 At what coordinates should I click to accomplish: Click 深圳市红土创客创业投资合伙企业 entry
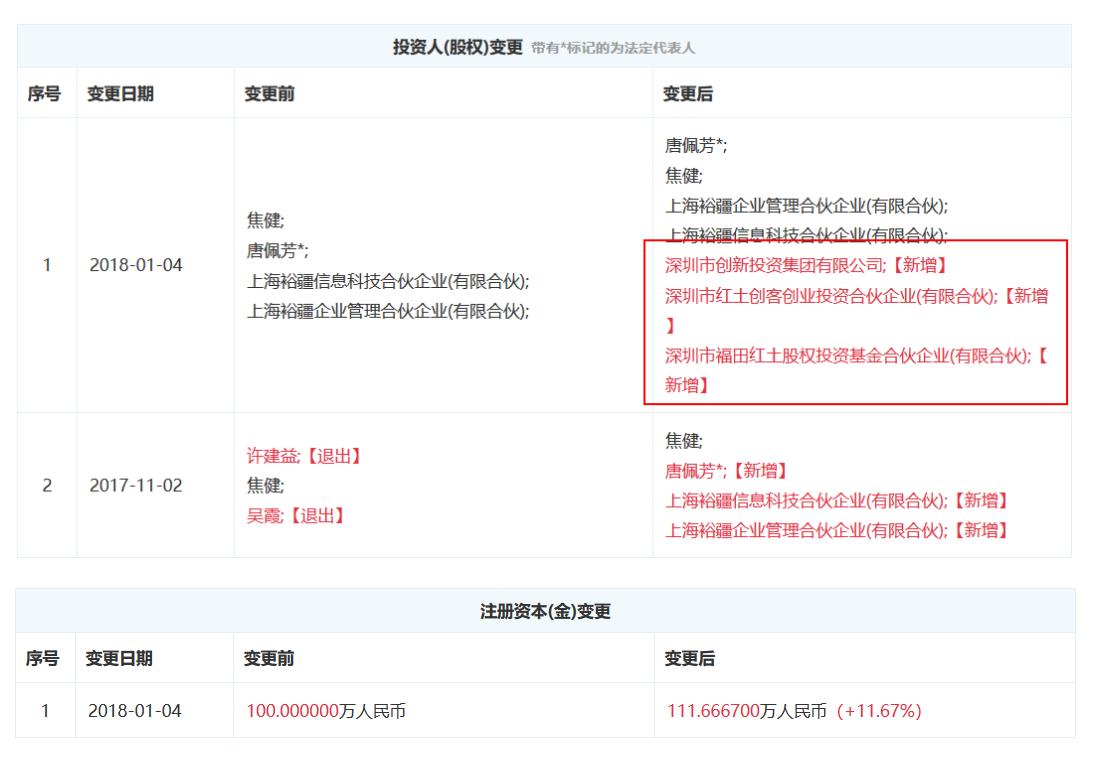pos(857,310)
